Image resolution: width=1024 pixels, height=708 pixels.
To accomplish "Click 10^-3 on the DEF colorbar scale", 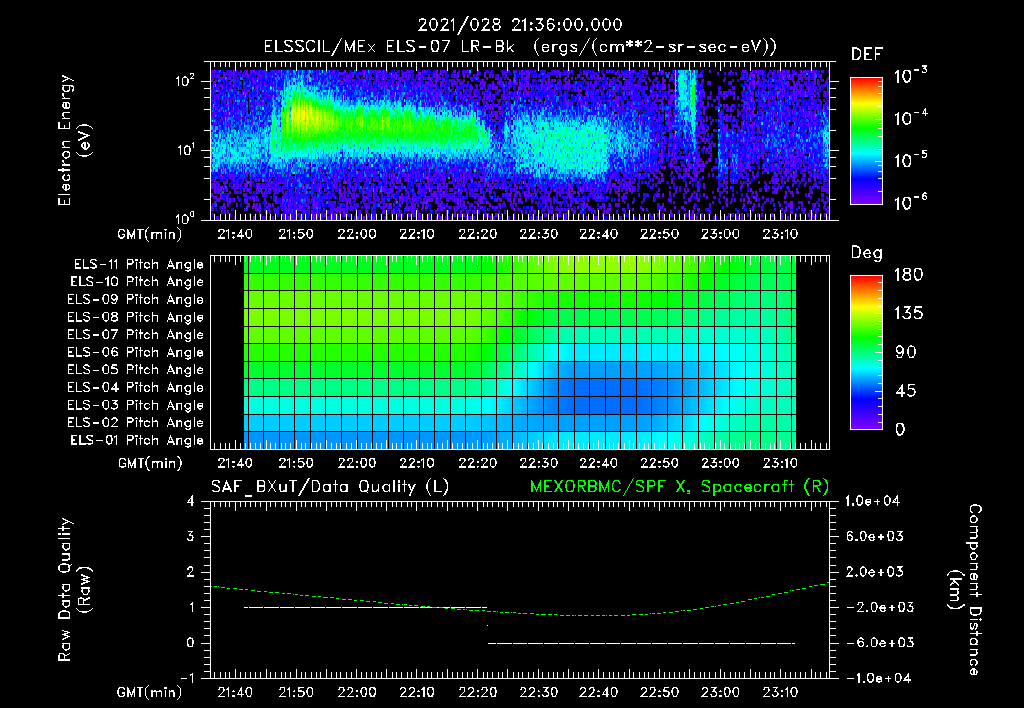I will pyautogui.click(x=911, y=76).
